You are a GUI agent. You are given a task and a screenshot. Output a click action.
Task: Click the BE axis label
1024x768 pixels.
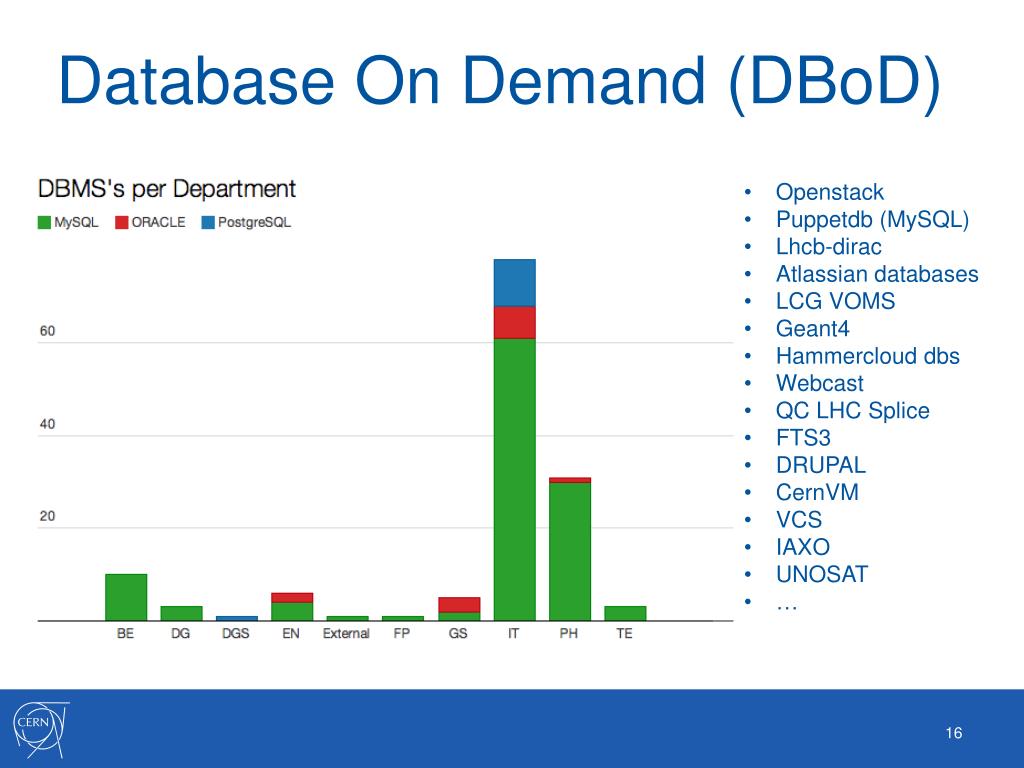125,633
